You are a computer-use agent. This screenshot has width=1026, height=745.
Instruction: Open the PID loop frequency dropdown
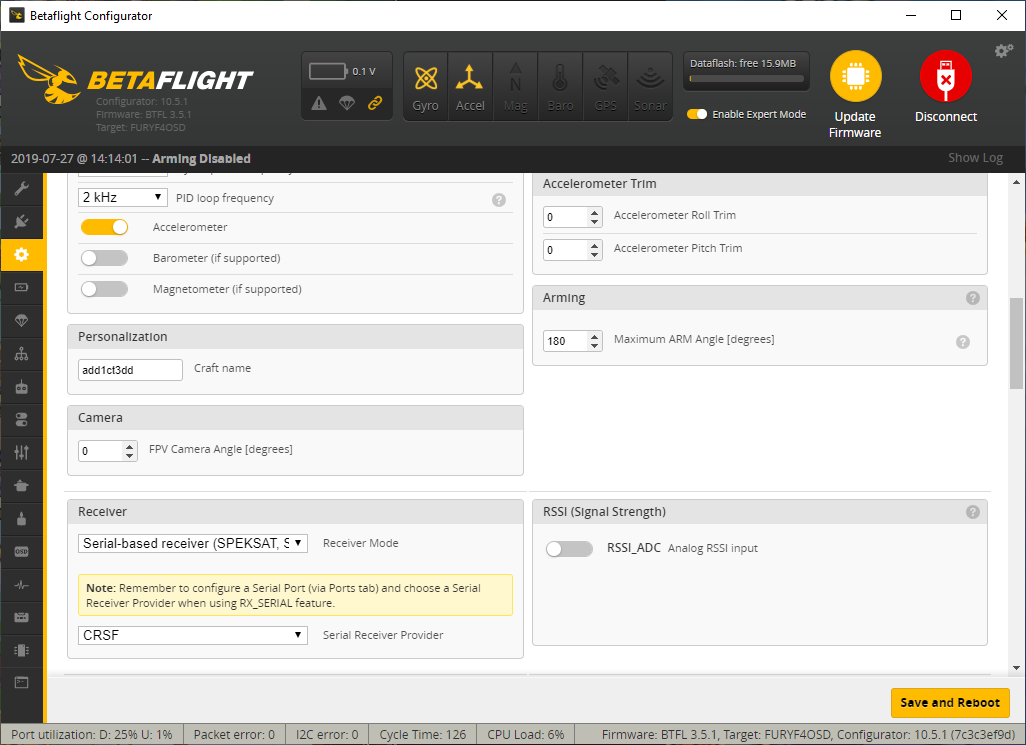(x=122, y=198)
